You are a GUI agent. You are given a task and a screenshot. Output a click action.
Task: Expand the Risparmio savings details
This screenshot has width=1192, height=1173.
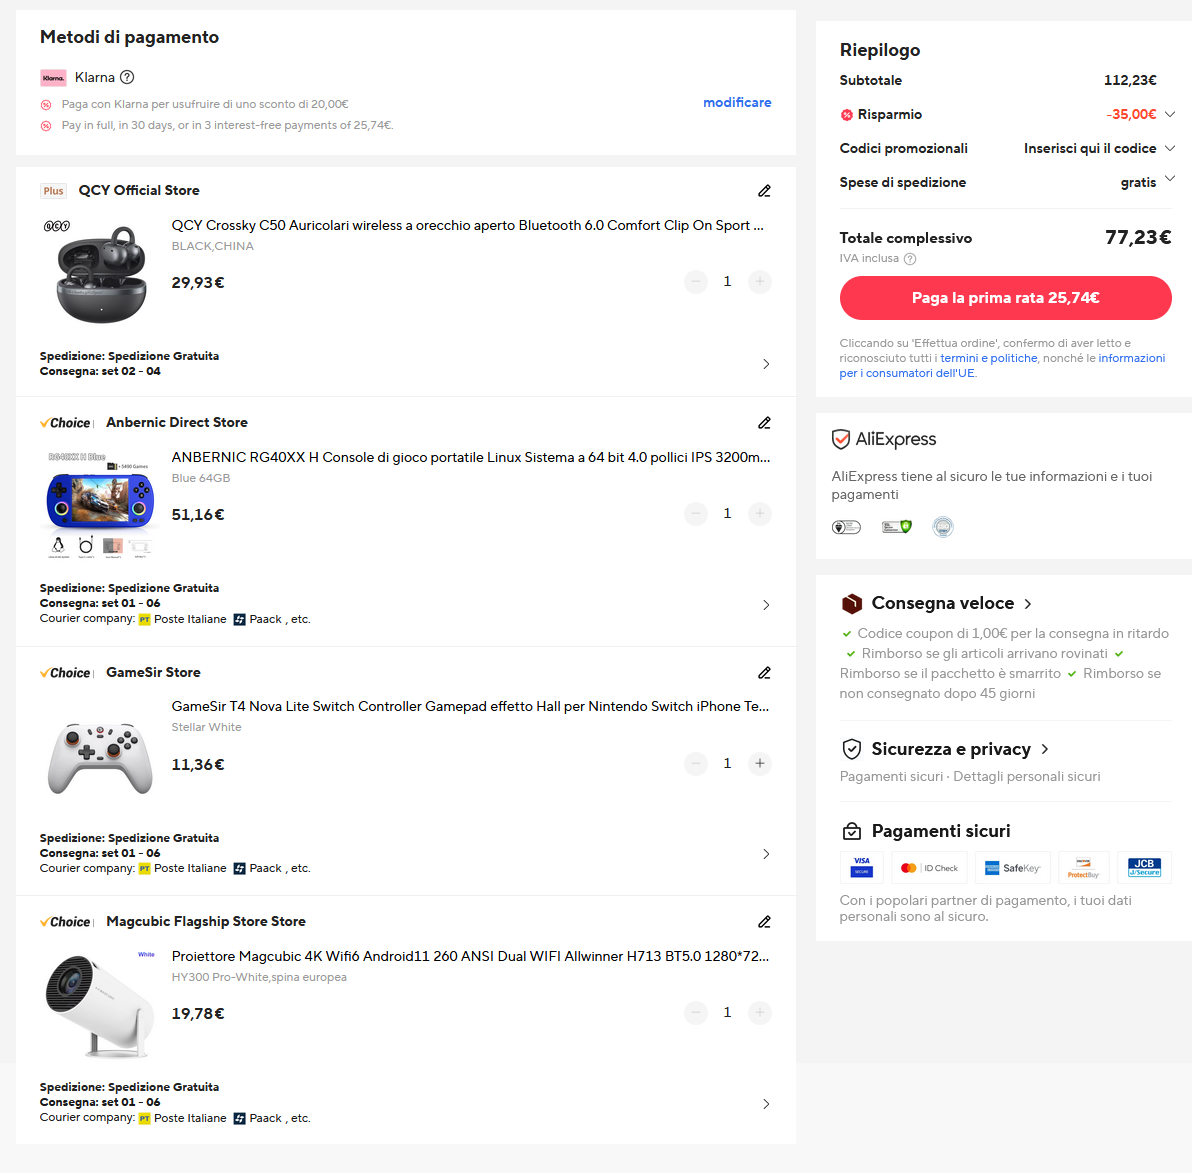click(x=1170, y=114)
